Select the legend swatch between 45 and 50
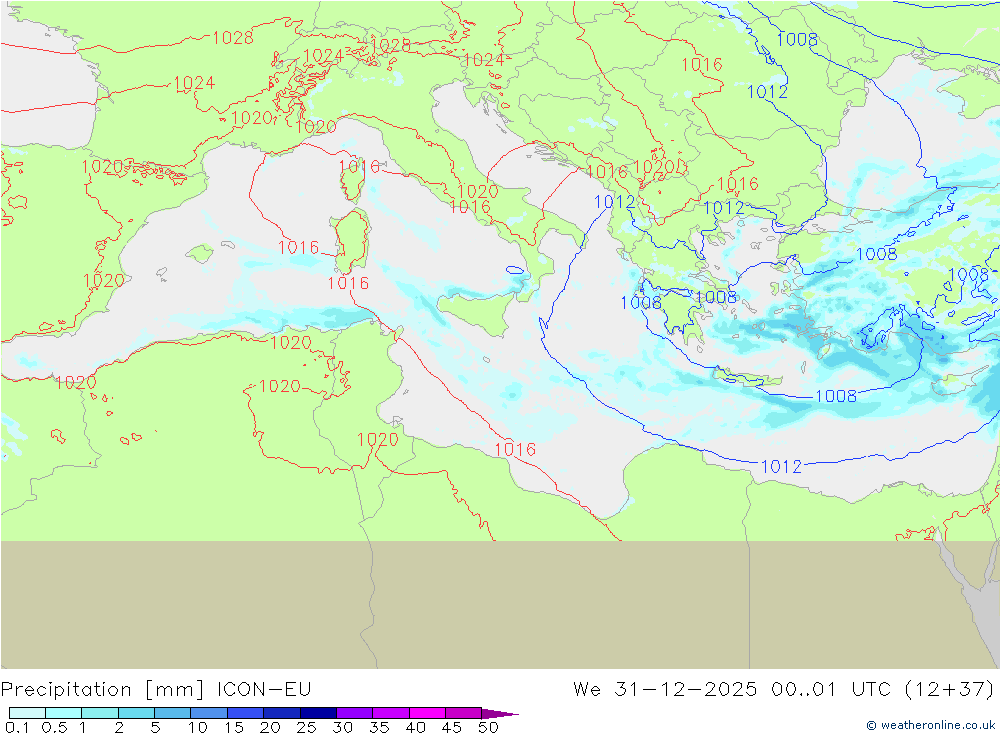 464,713
